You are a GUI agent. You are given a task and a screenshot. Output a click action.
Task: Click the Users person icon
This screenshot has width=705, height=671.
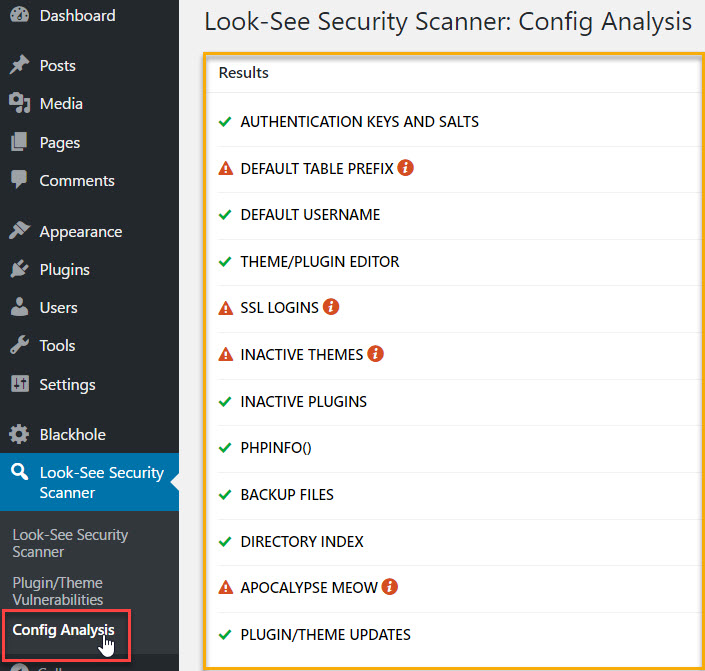coord(19,307)
